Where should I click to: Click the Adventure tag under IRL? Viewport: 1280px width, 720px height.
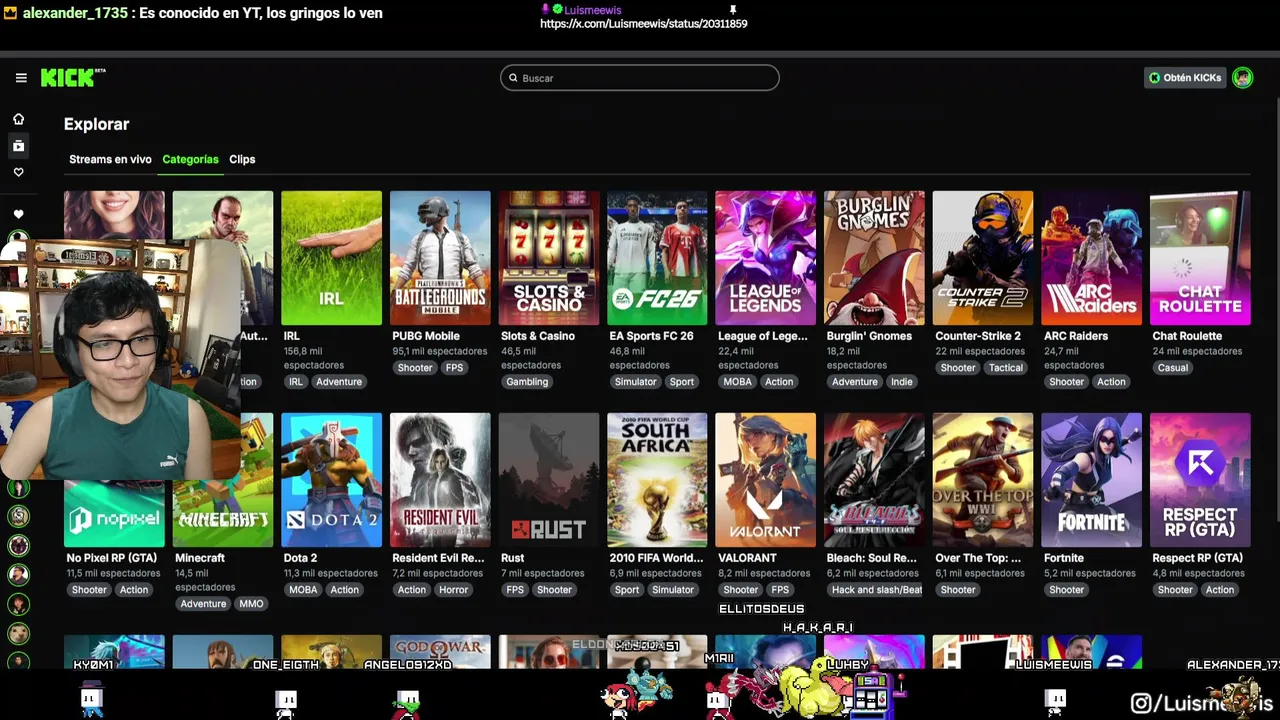[339, 382]
